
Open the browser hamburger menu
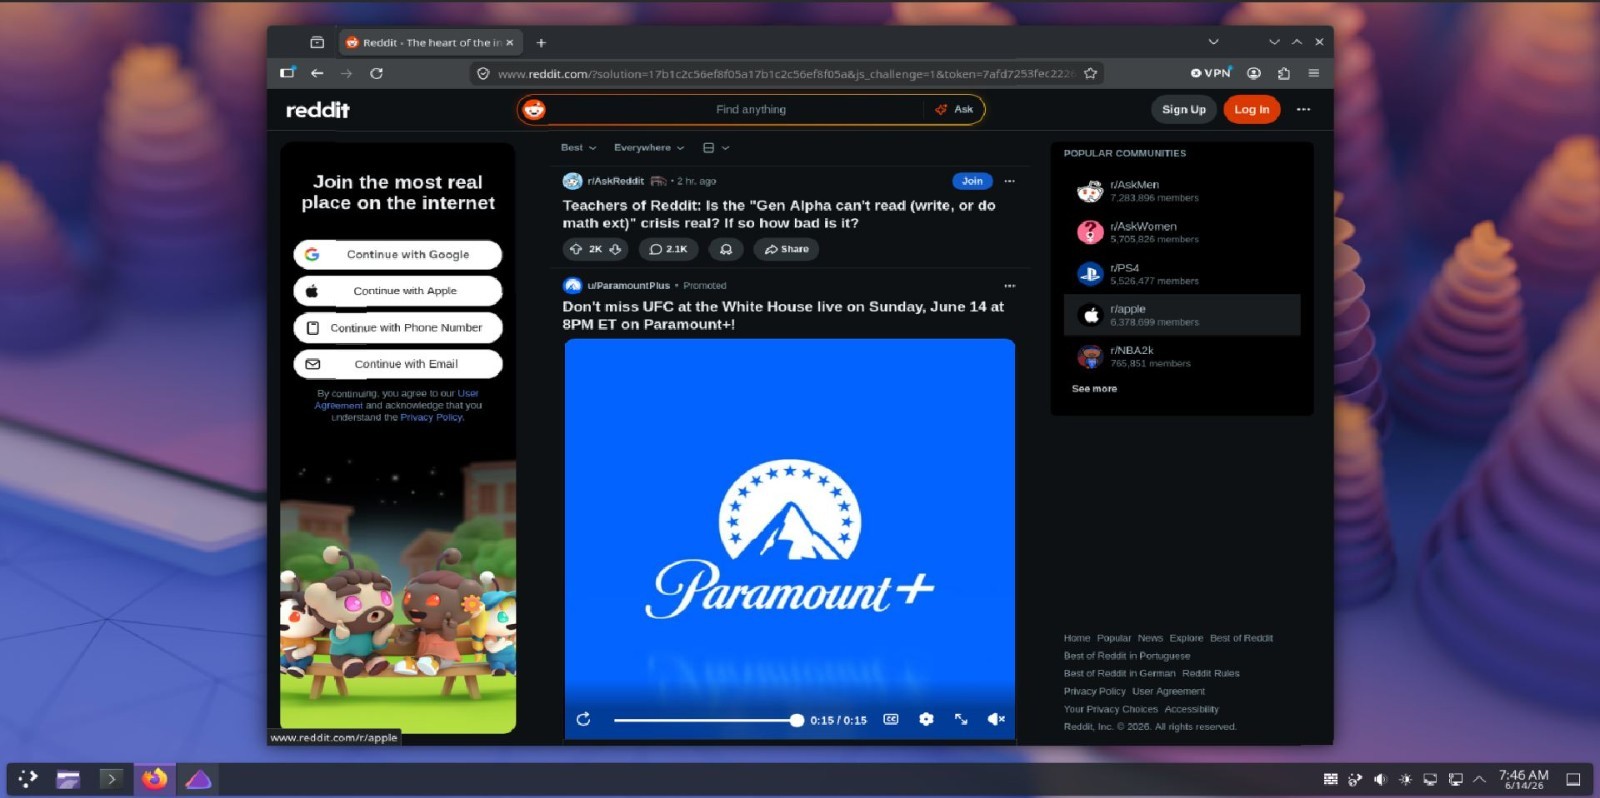pyautogui.click(x=1314, y=73)
